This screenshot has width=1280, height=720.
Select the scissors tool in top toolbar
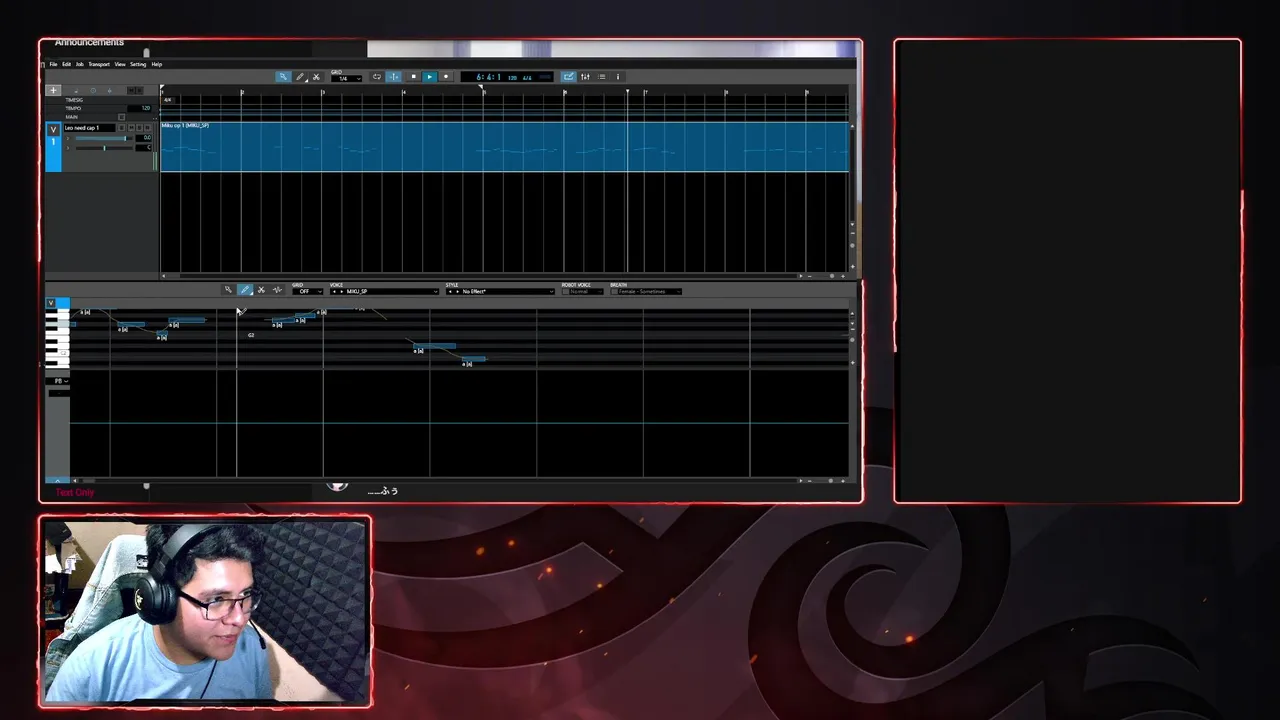(x=316, y=77)
